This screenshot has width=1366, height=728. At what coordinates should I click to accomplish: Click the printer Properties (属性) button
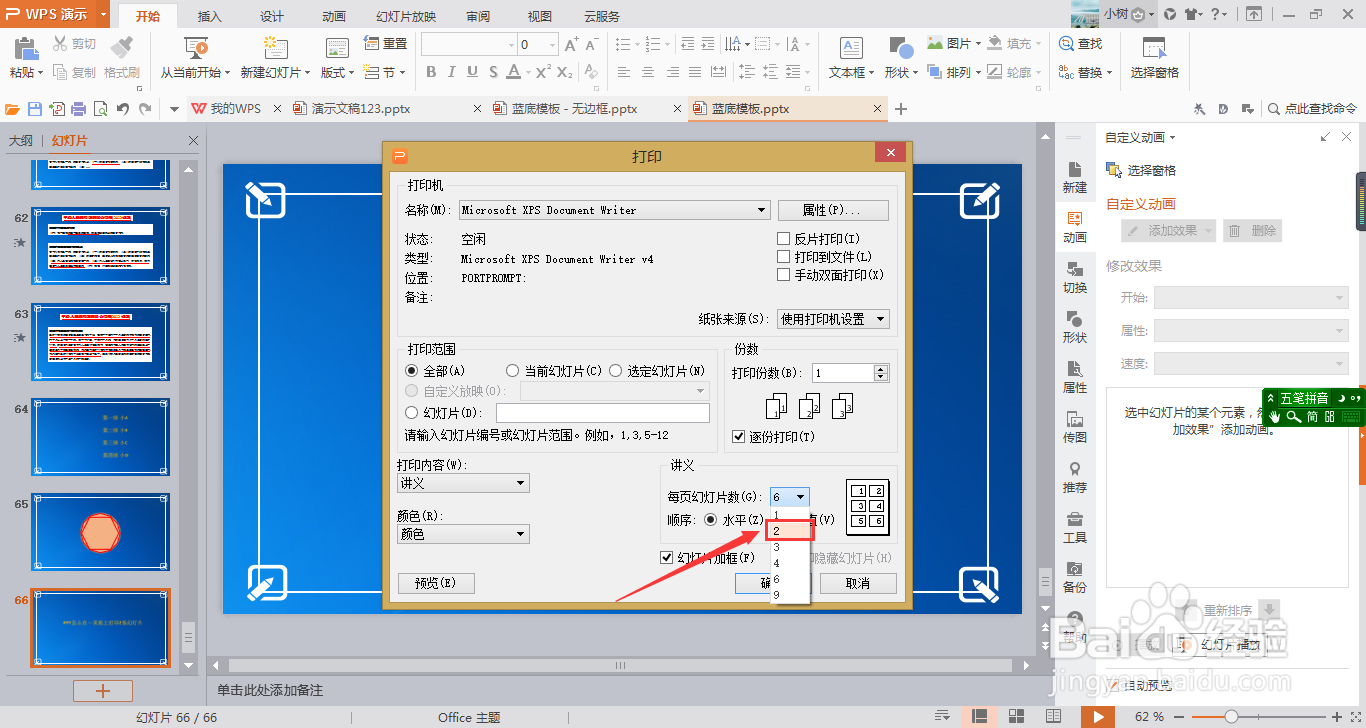(x=833, y=210)
